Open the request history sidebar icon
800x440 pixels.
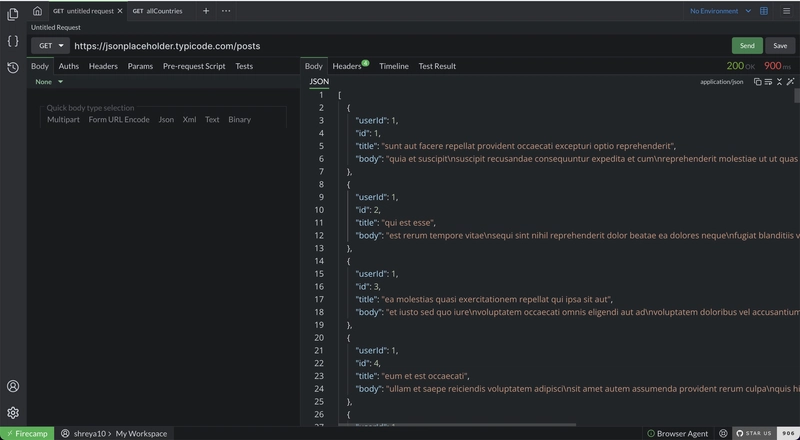[13, 67]
